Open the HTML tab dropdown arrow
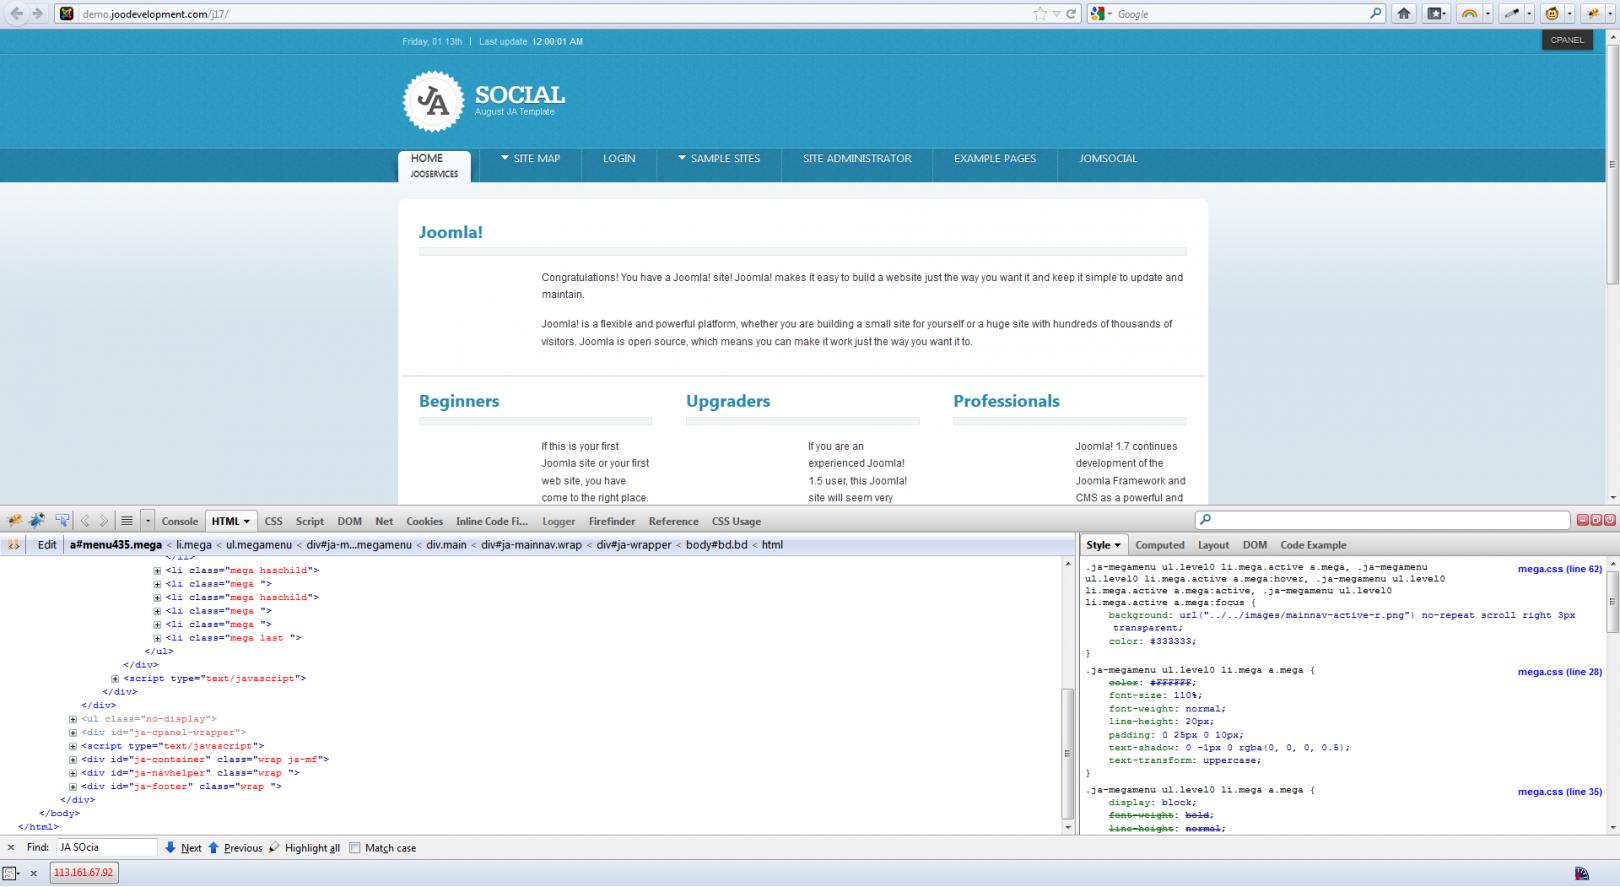Viewport: 1620px width, 887px height. pyautogui.click(x=247, y=522)
